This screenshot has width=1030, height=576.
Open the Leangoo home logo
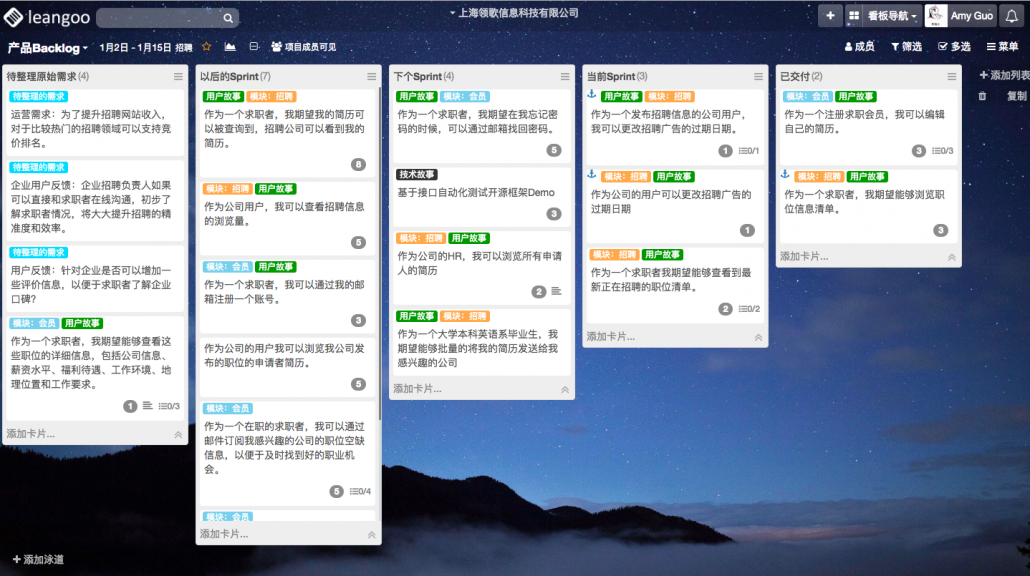42,15
